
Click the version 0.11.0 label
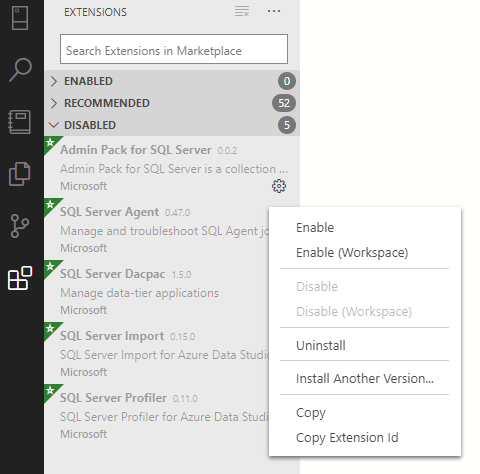click(185, 399)
